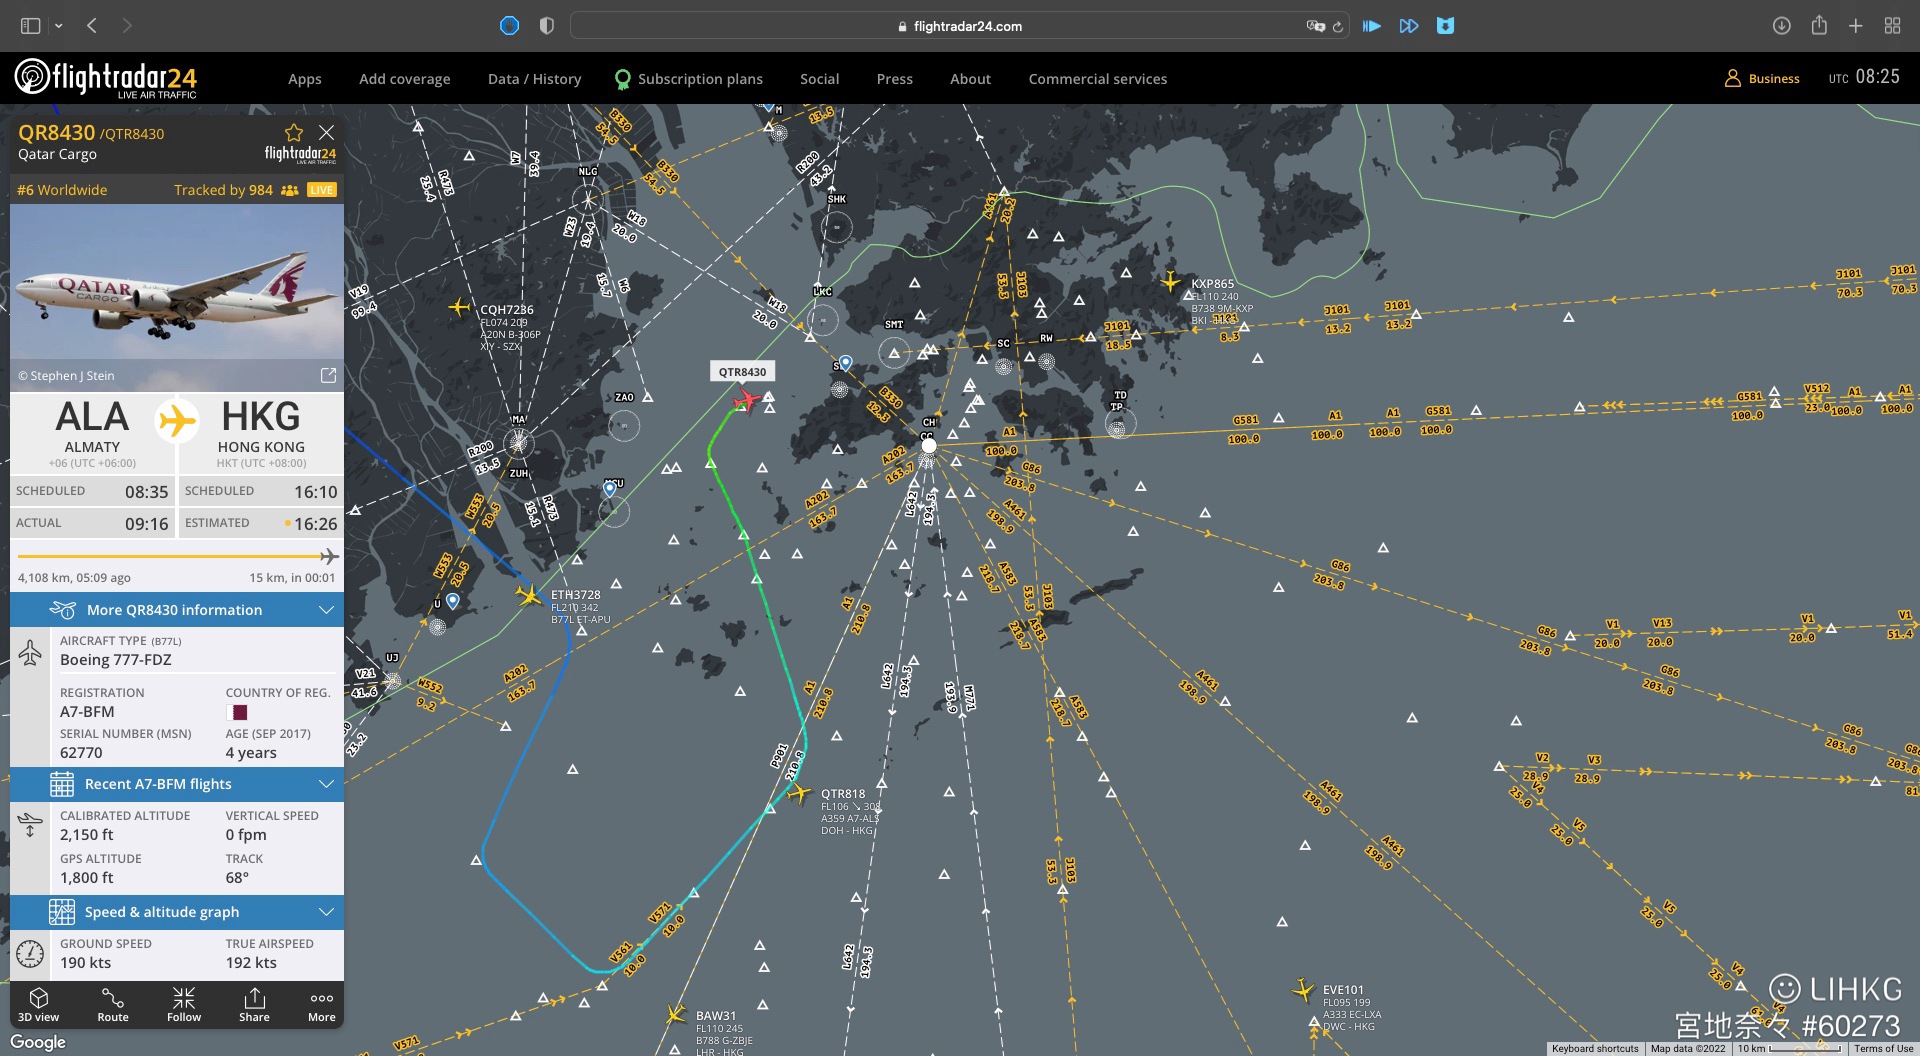The width and height of the screenshot is (1920, 1056).
Task: Click the Safari address bar
Action: point(958,26)
